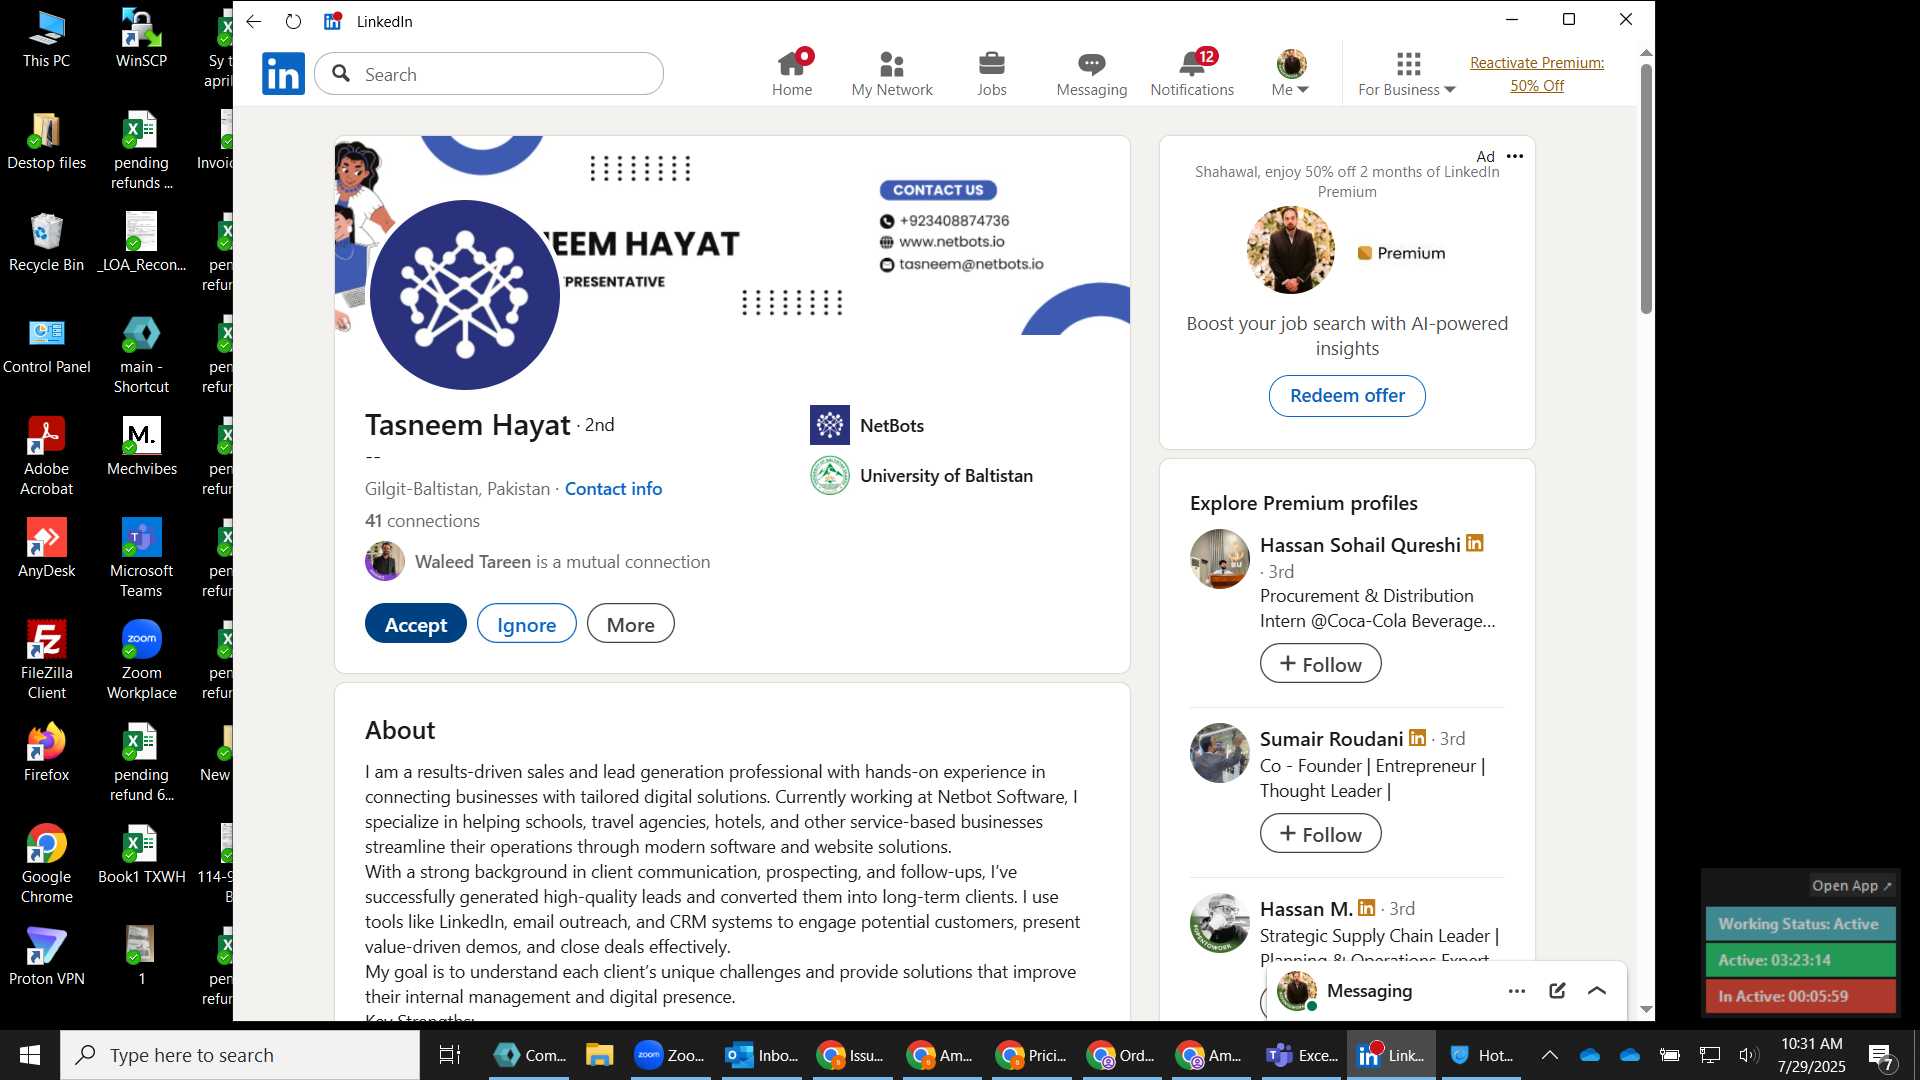
Task: View Notifications with 12 badge
Action: tap(1192, 74)
